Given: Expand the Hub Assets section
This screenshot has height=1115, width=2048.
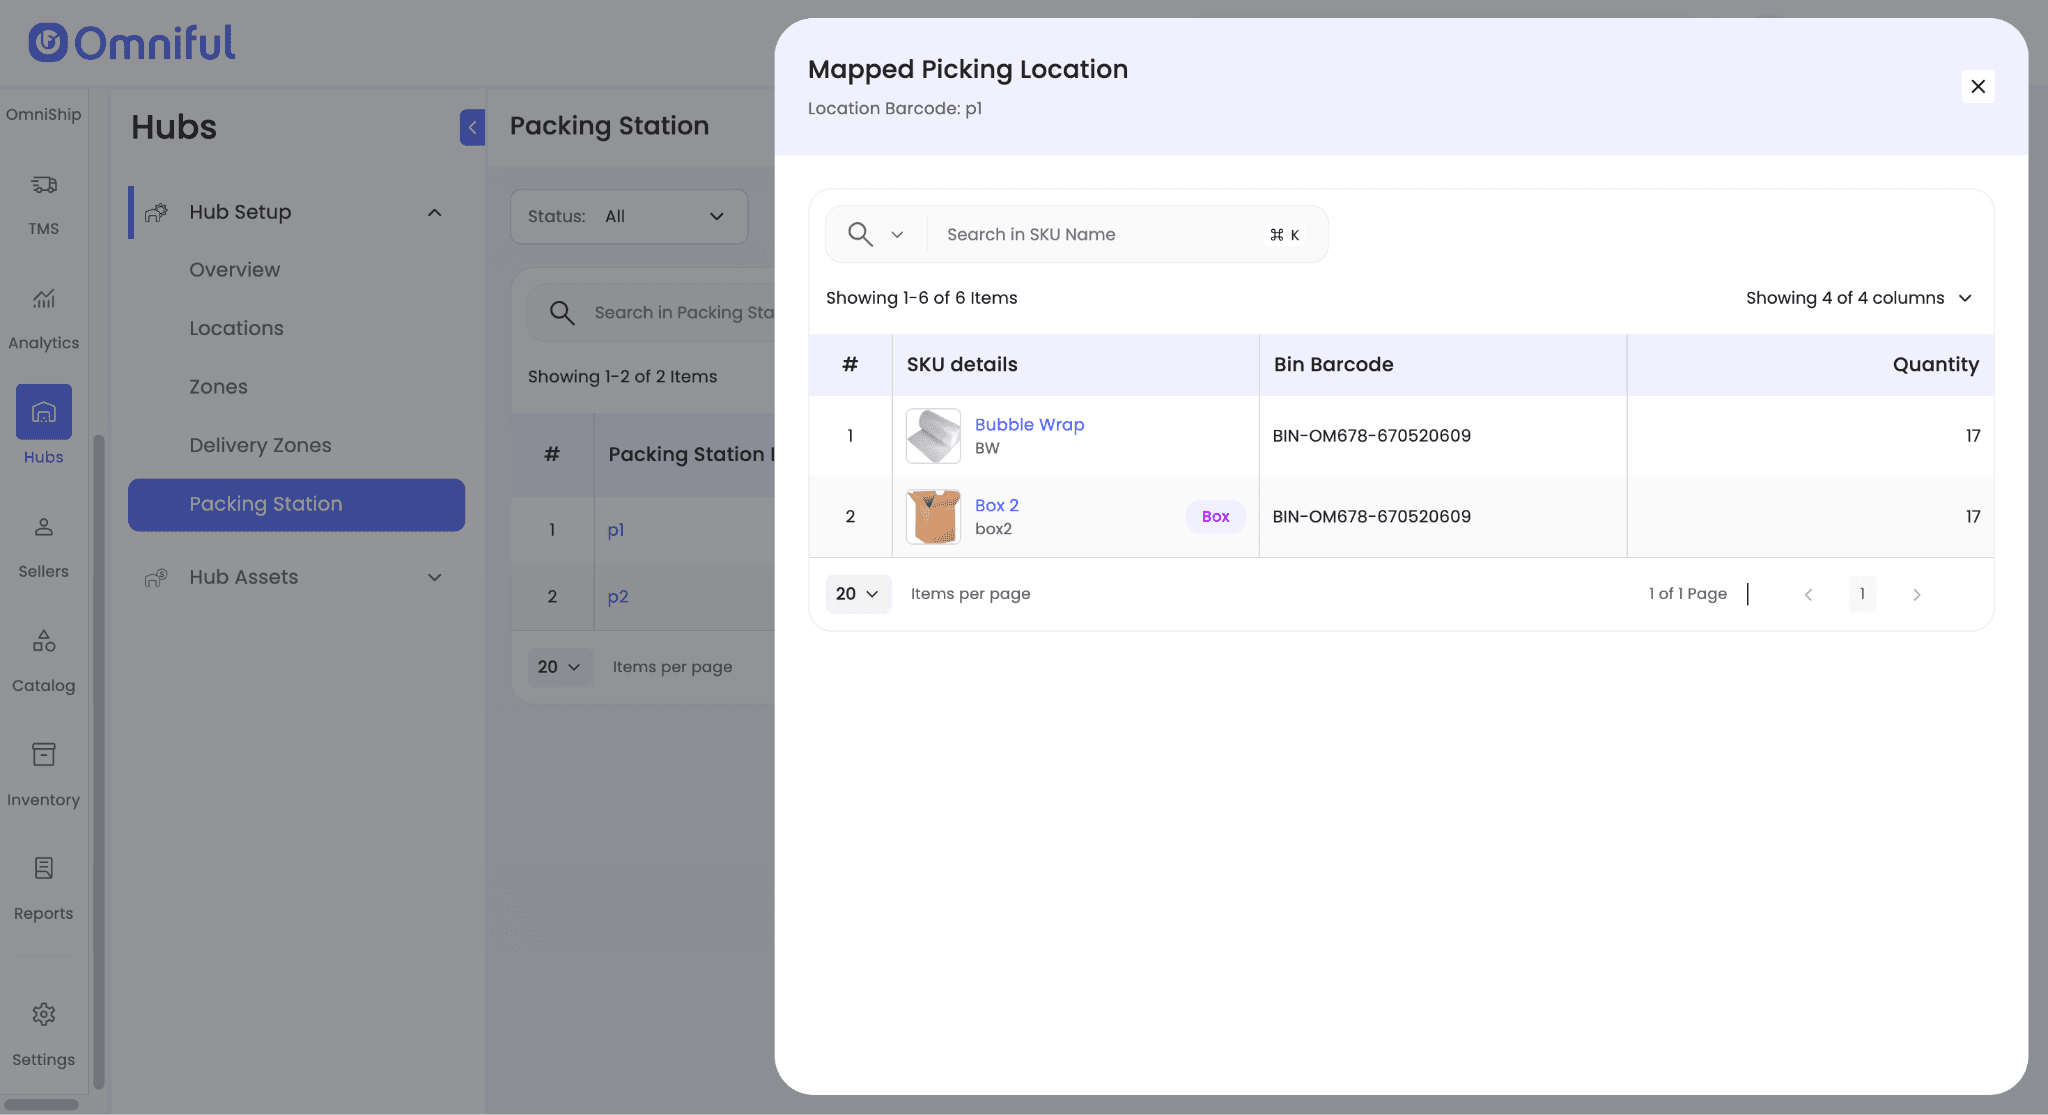Looking at the screenshot, I should pyautogui.click(x=434, y=577).
